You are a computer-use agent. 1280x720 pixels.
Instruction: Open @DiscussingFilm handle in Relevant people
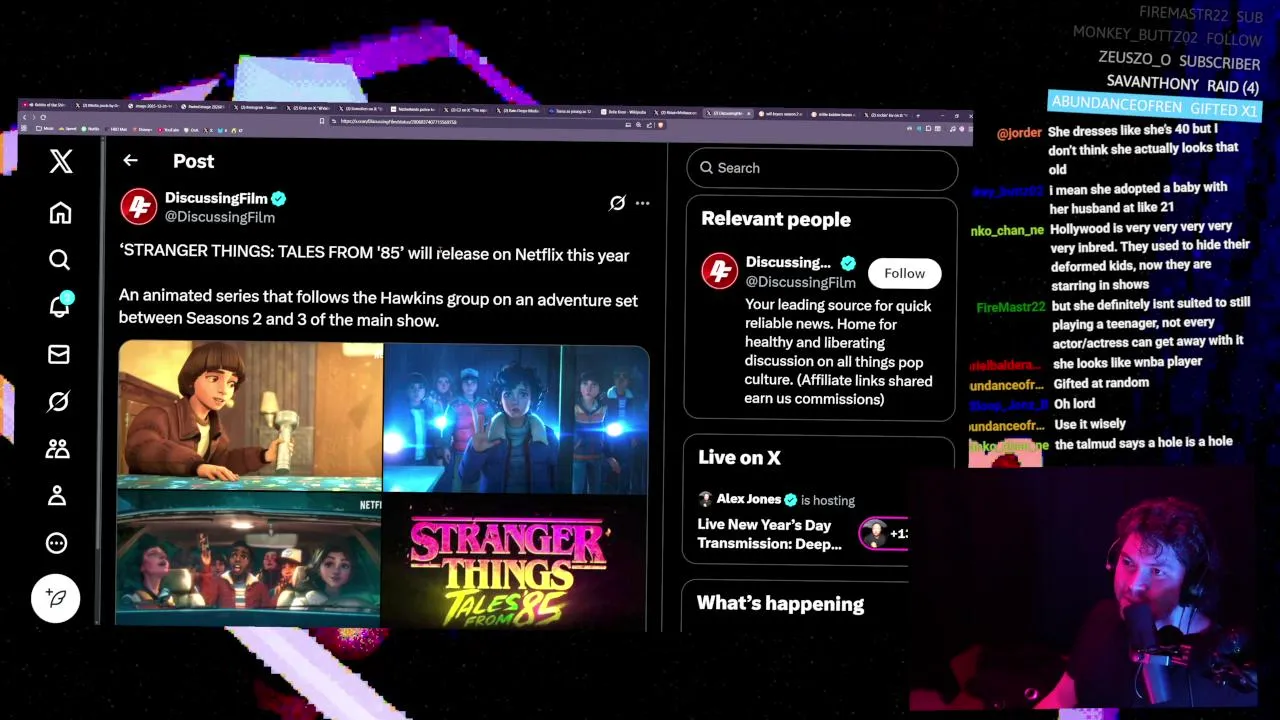[x=800, y=282]
